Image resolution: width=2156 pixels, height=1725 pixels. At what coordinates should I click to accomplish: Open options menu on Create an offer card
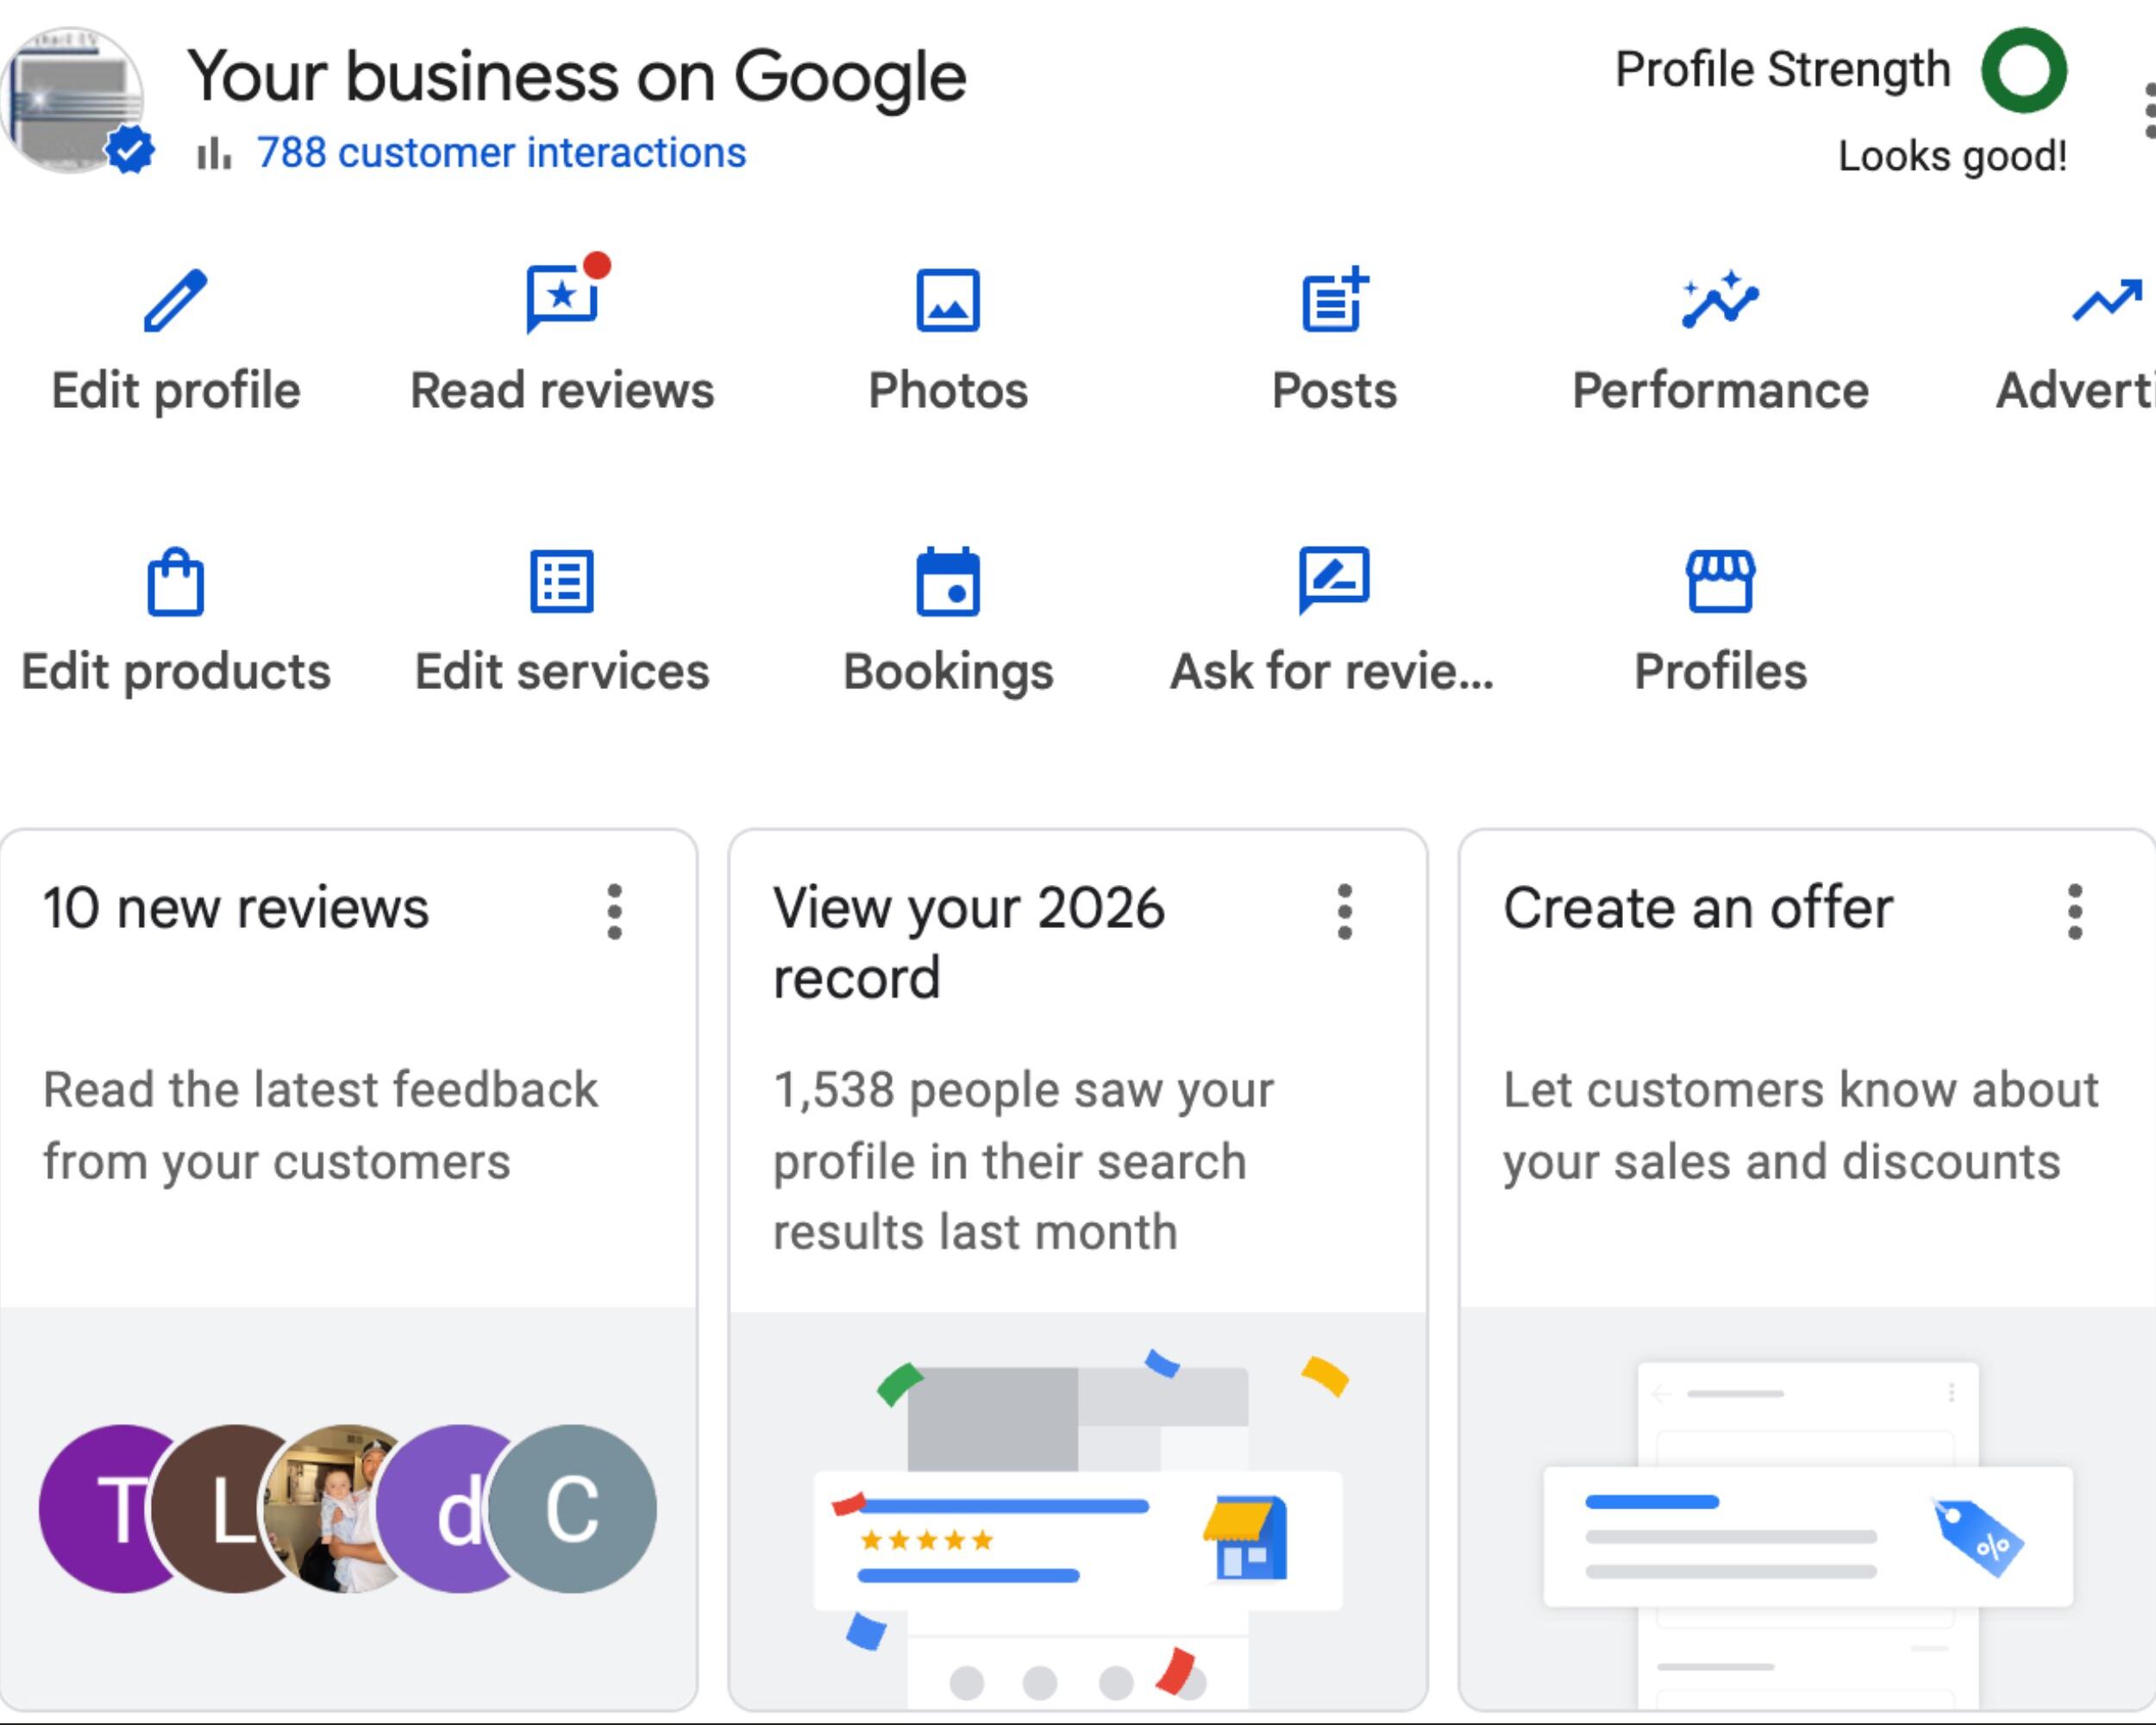tap(2075, 911)
